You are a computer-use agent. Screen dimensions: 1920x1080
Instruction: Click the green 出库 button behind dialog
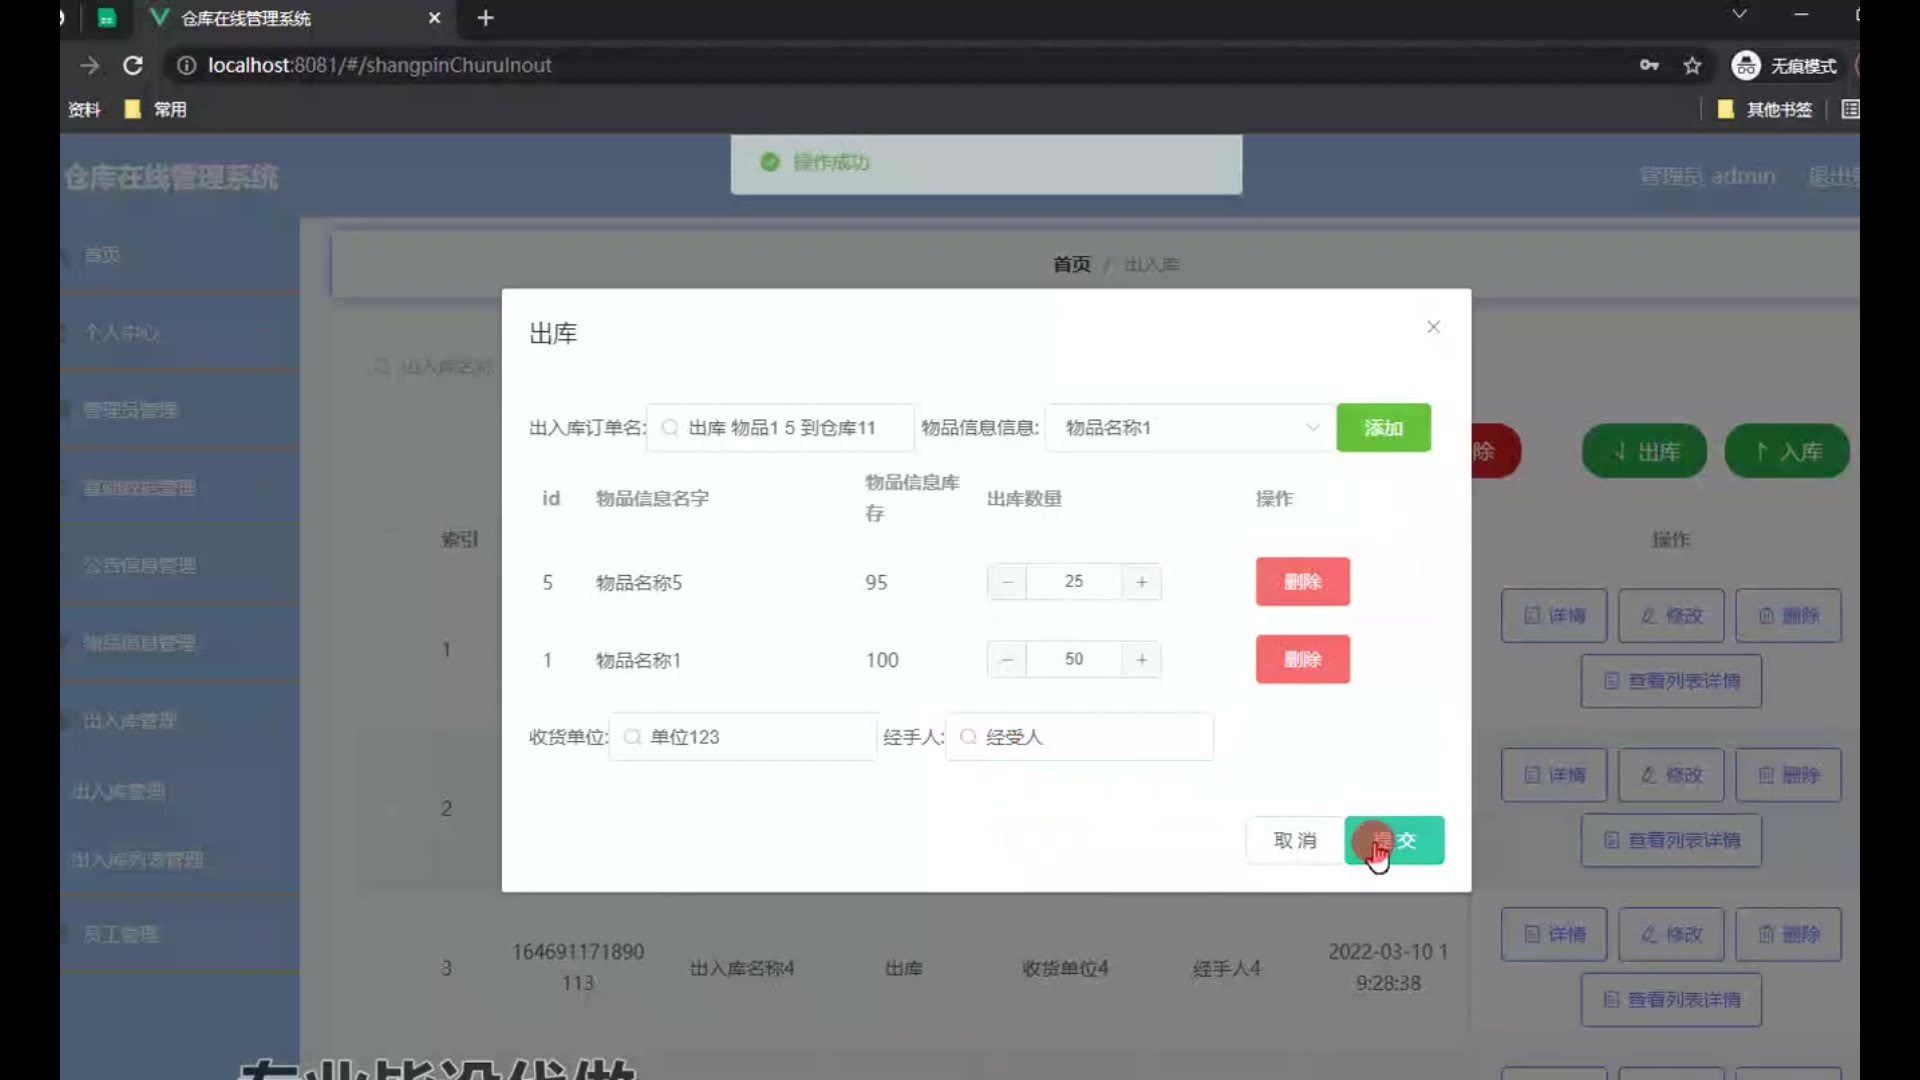pyautogui.click(x=1644, y=452)
